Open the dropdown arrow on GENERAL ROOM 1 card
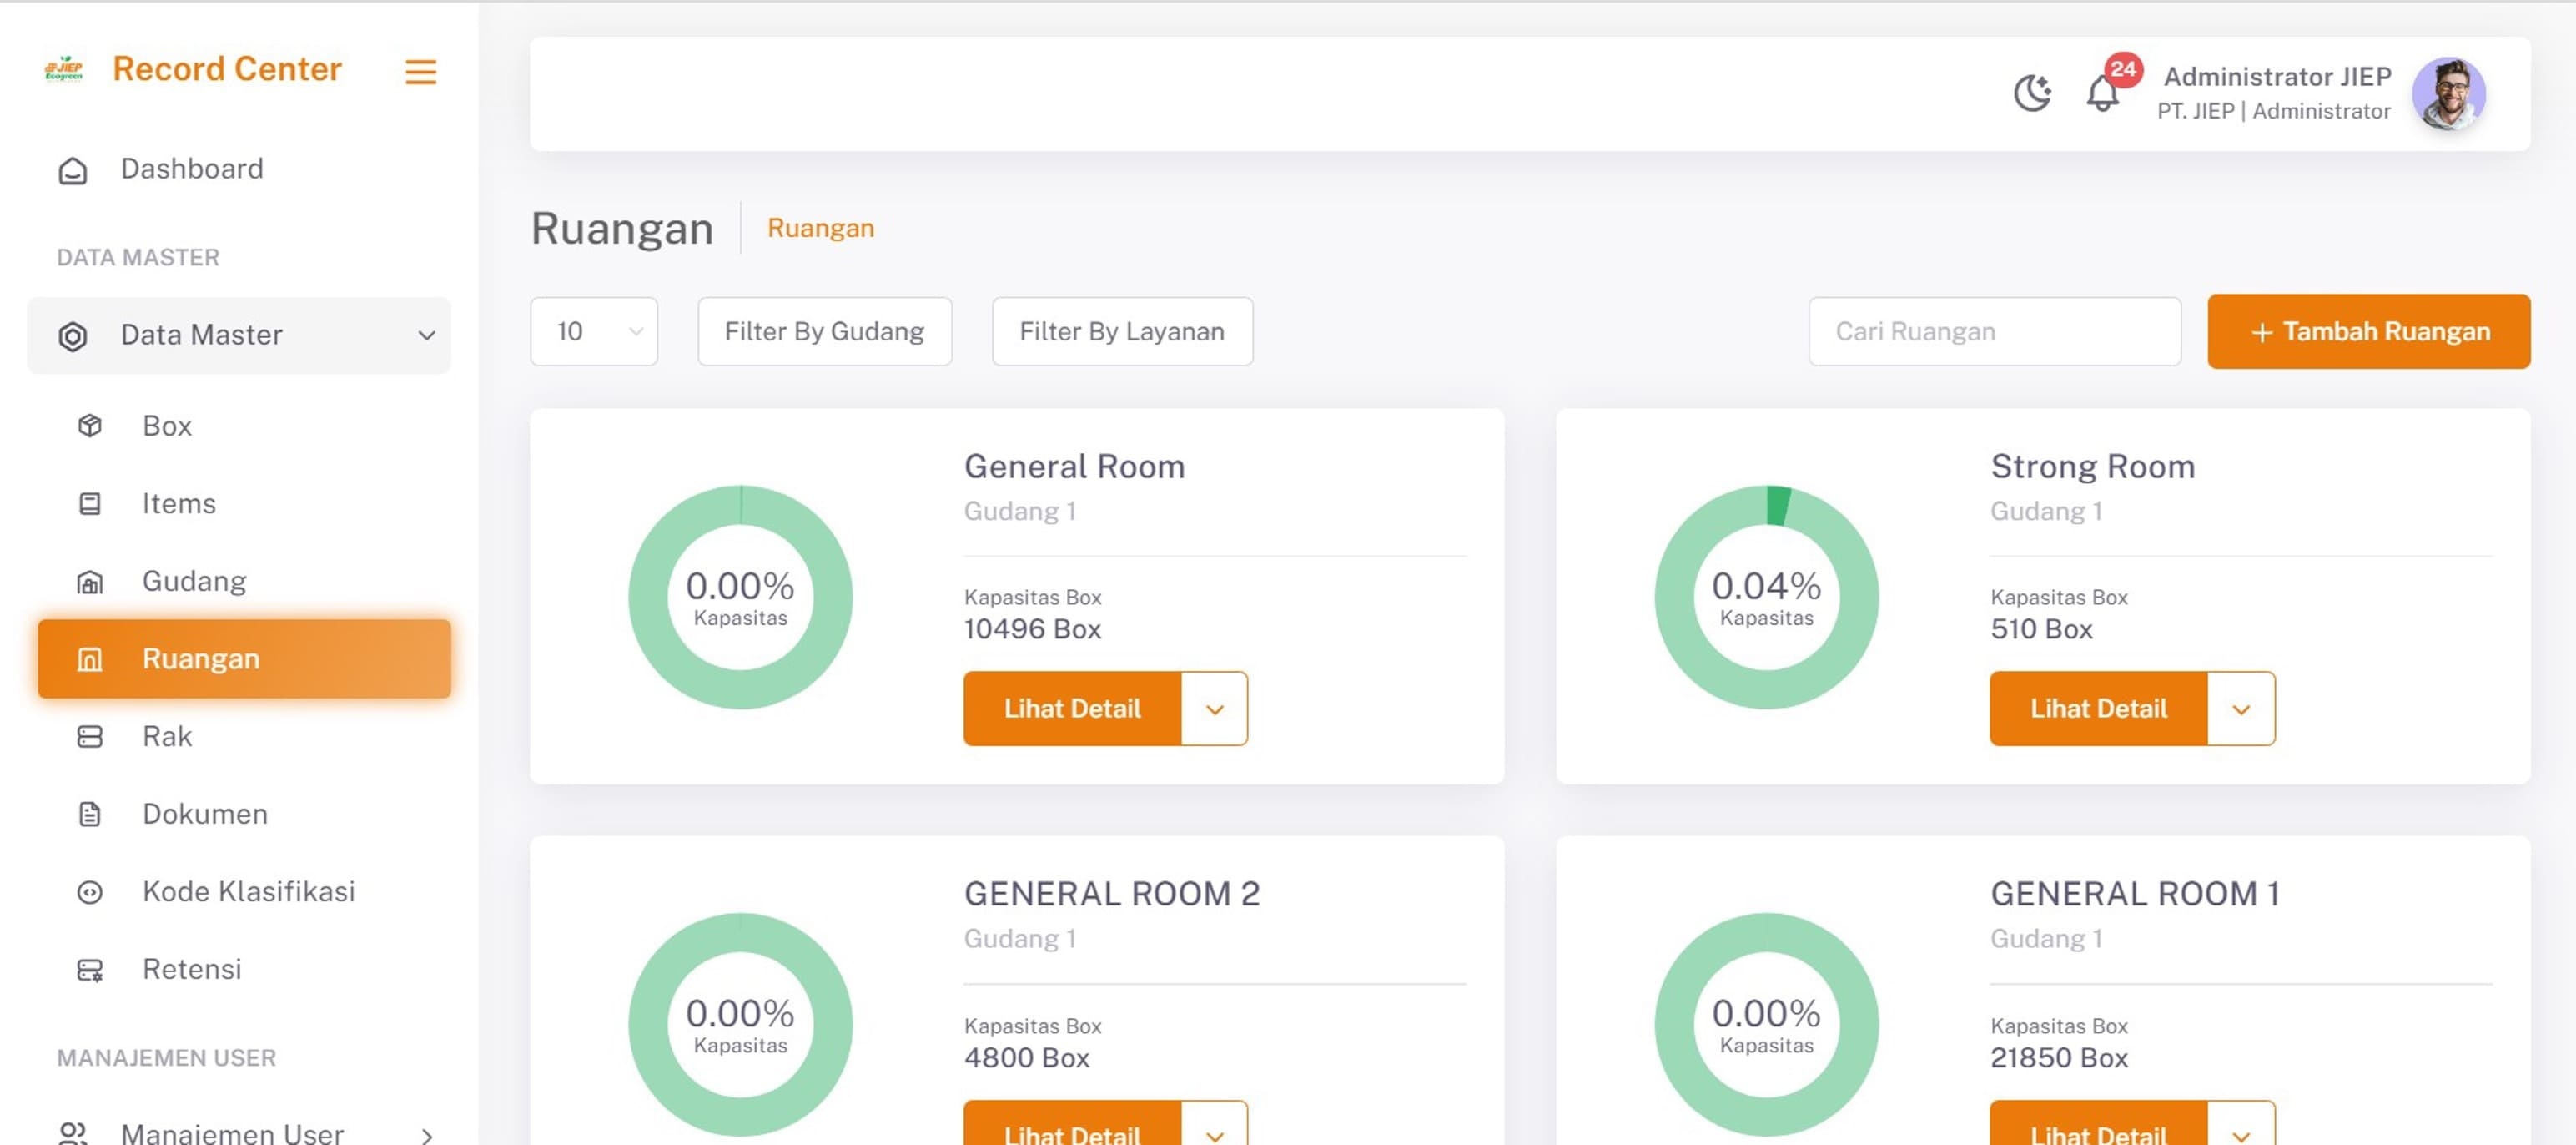Image resolution: width=2576 pixels, height=1145 pixels. pyautogui.click(x=2241, y=1124)
